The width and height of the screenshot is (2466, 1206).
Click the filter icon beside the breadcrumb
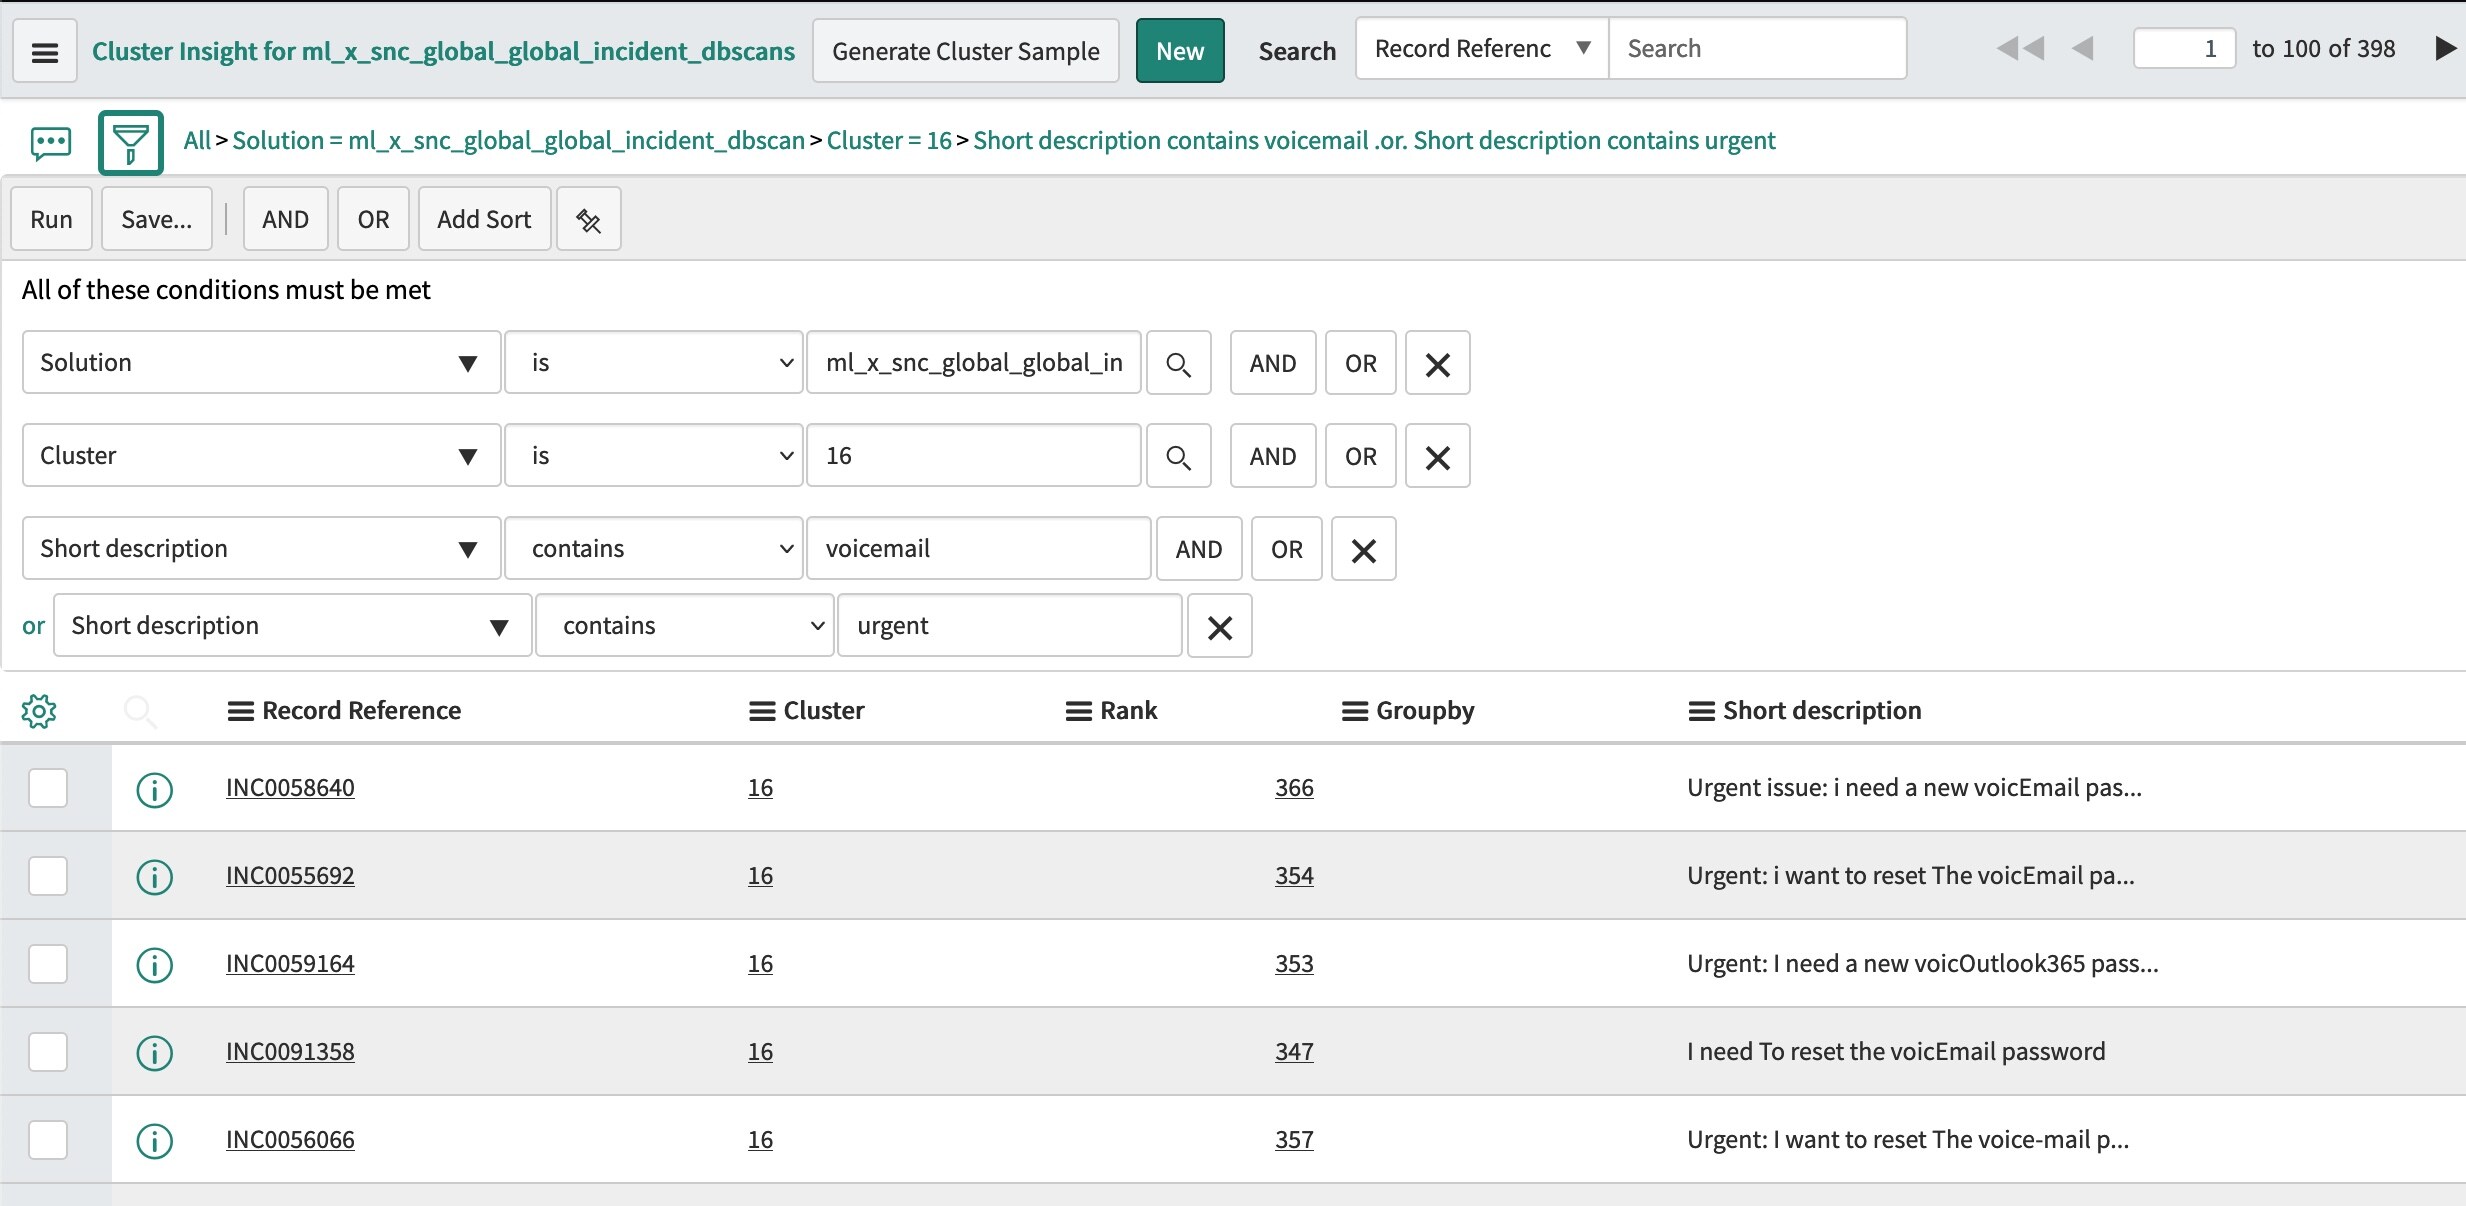131,143
